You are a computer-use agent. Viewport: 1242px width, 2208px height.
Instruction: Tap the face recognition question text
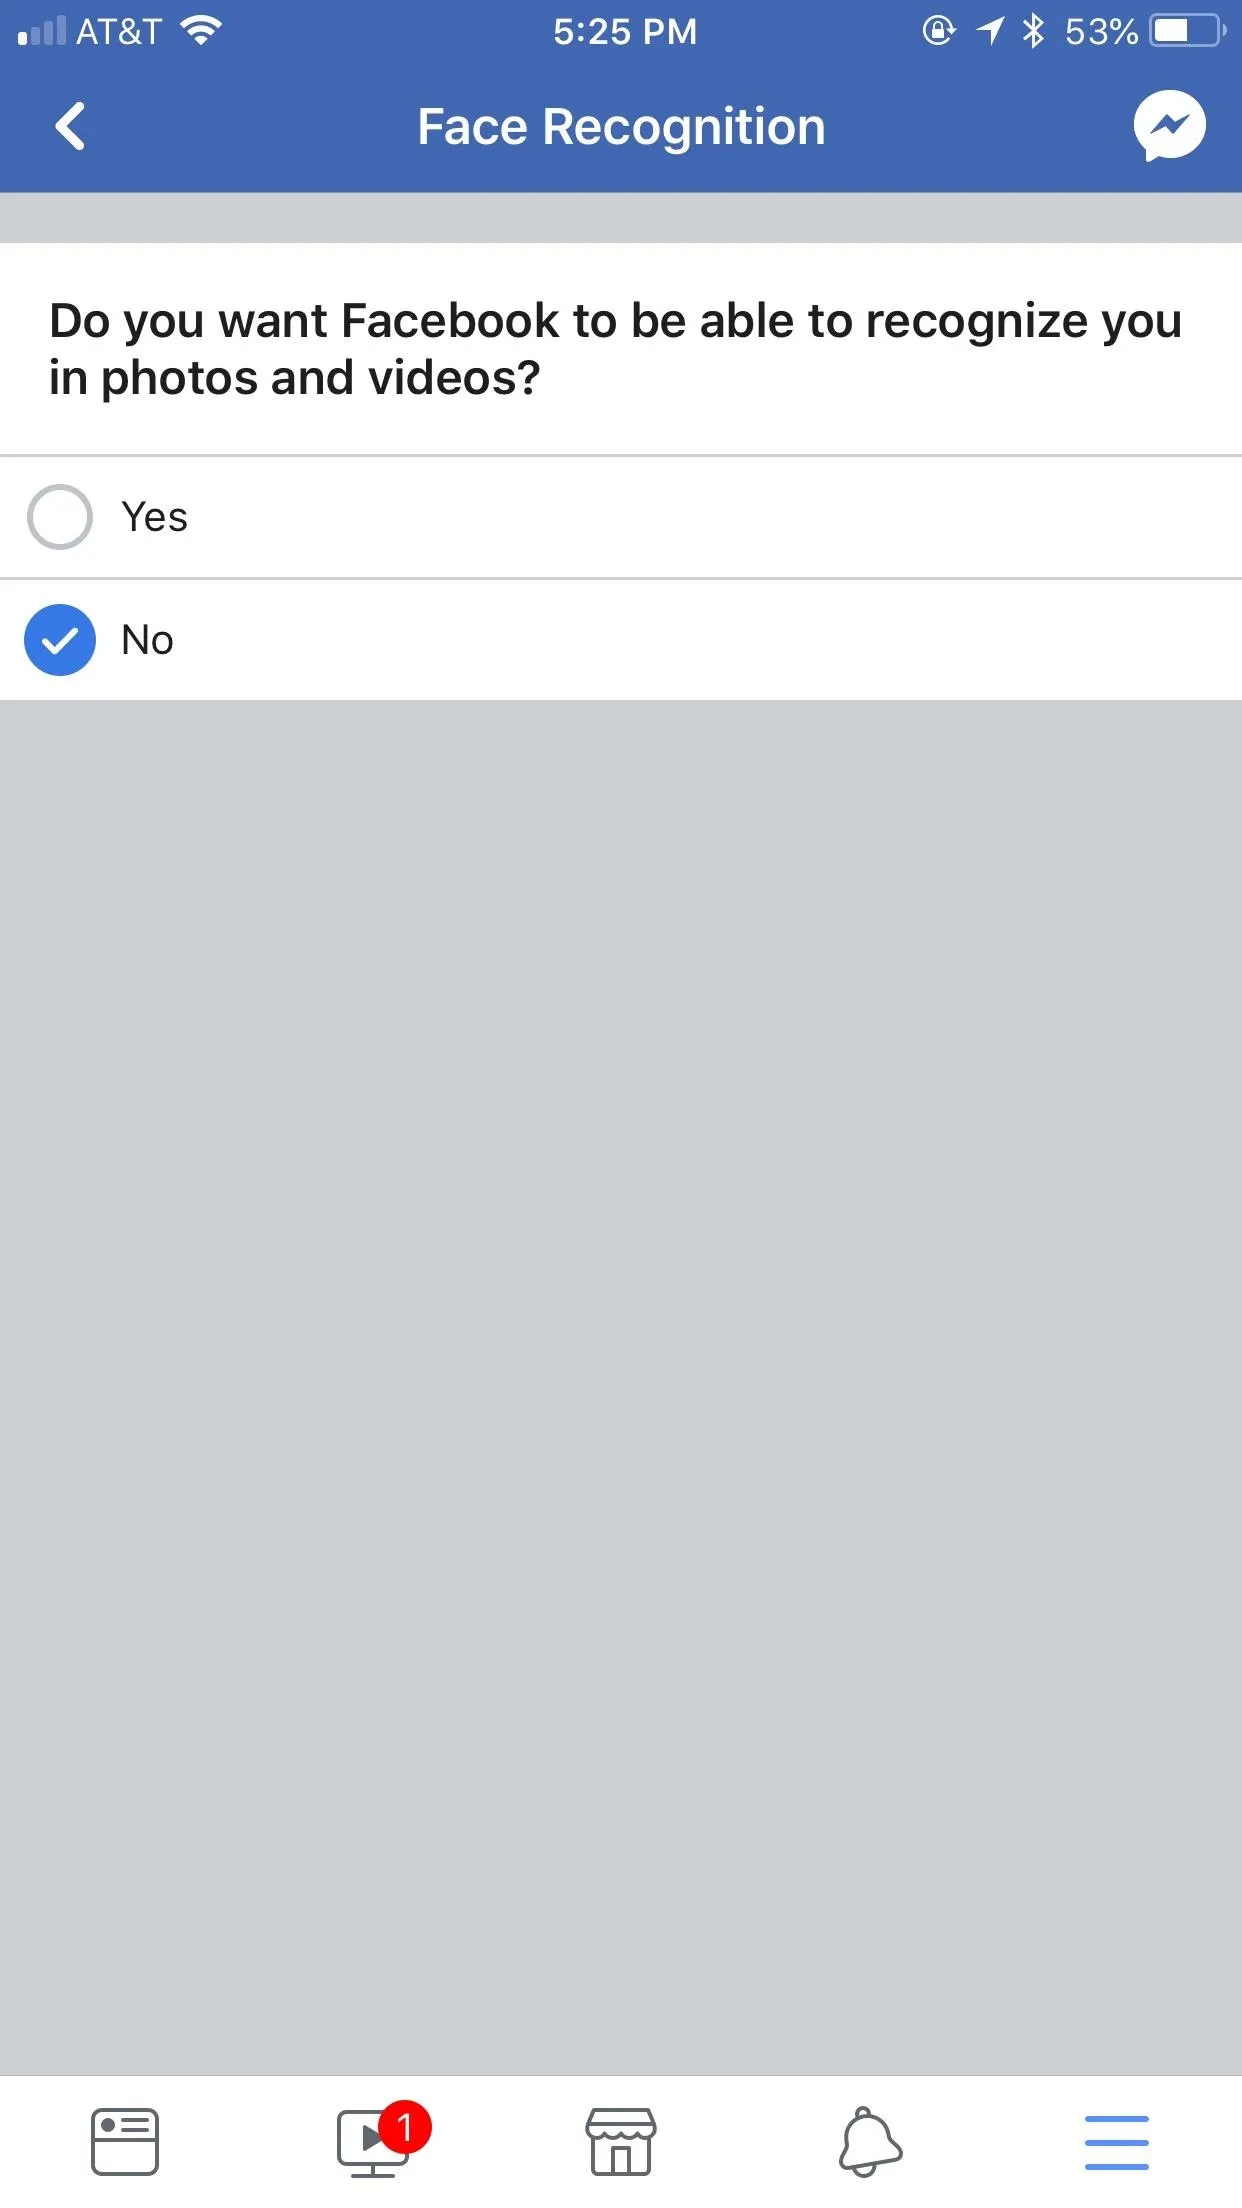pyautogui.click(x=615, y=349)
